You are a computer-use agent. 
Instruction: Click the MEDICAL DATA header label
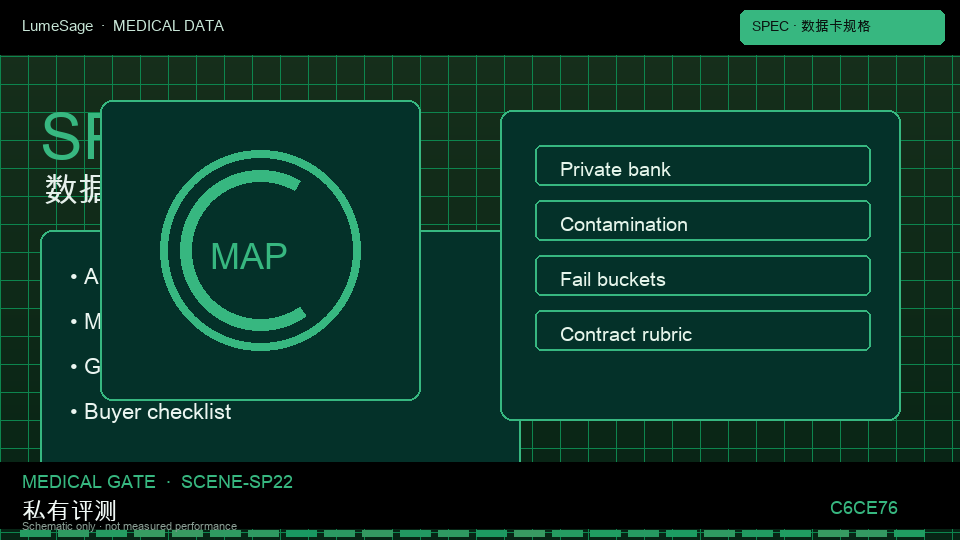(168, 26)
